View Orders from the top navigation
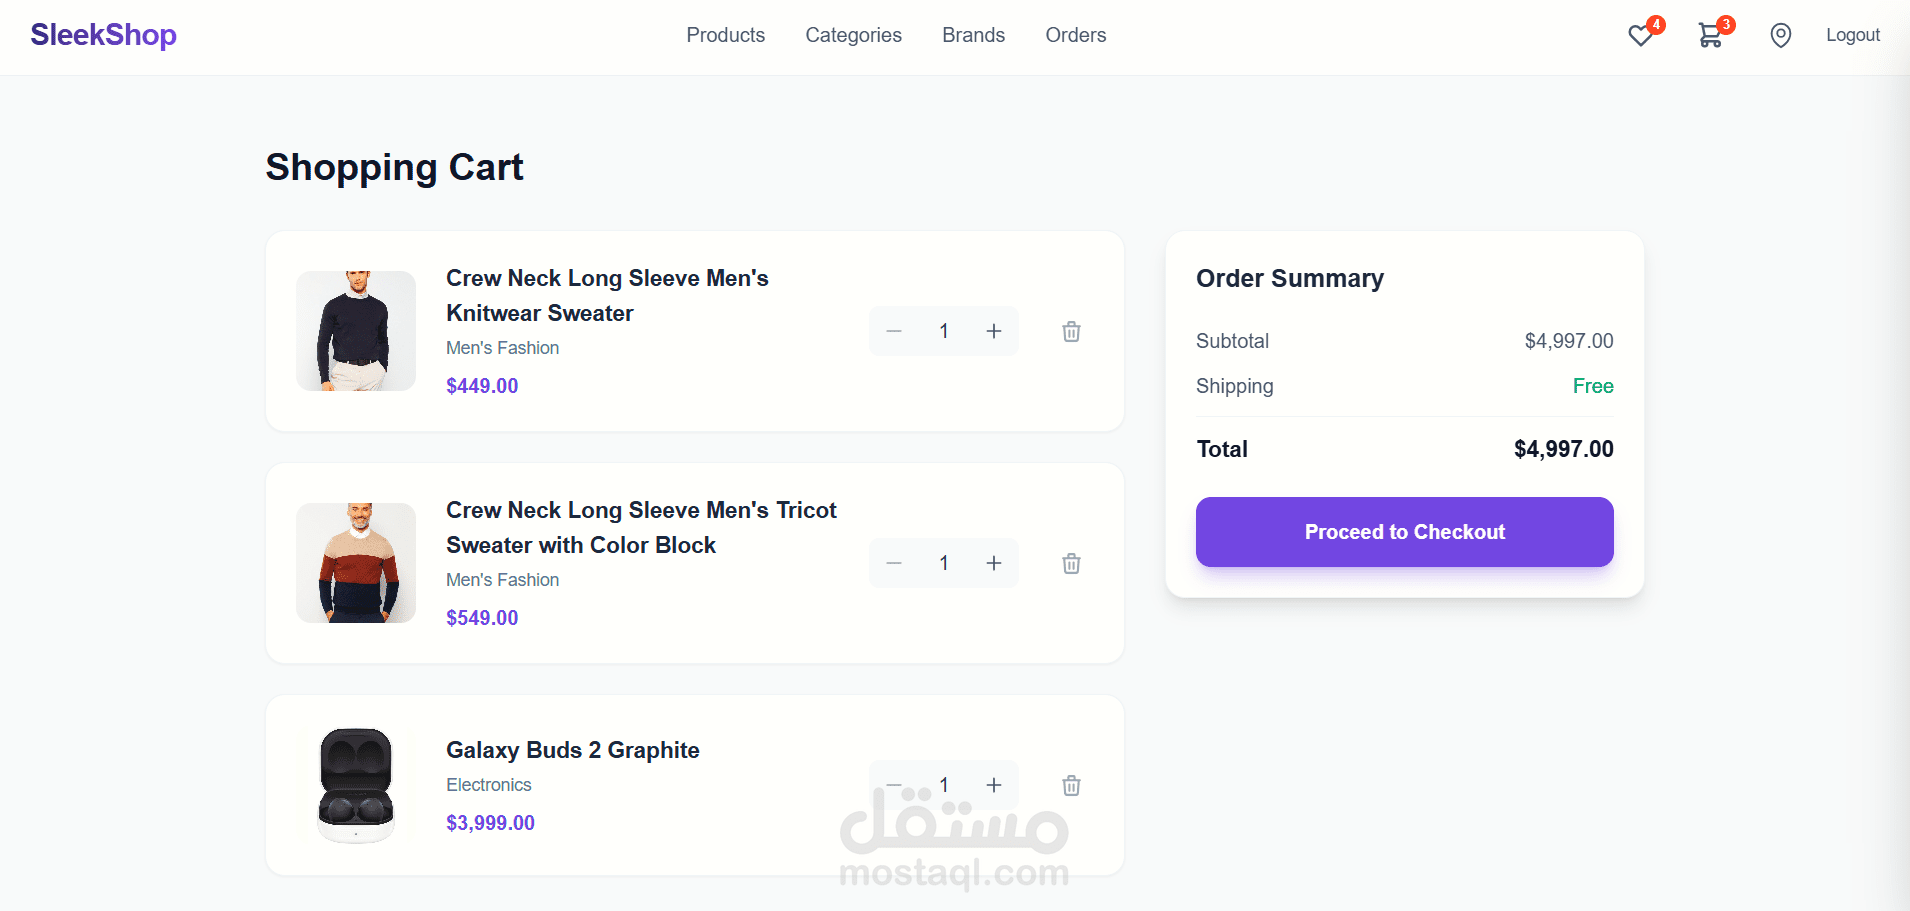 pos(1075,35)
